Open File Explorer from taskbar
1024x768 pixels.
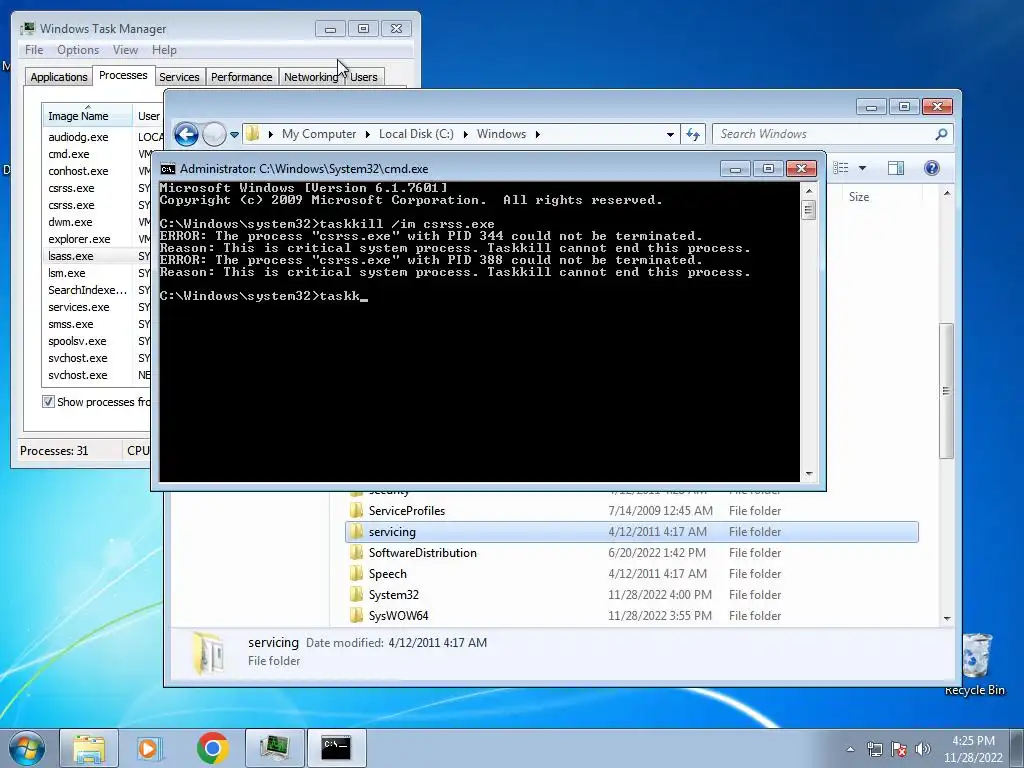[89, 748]
